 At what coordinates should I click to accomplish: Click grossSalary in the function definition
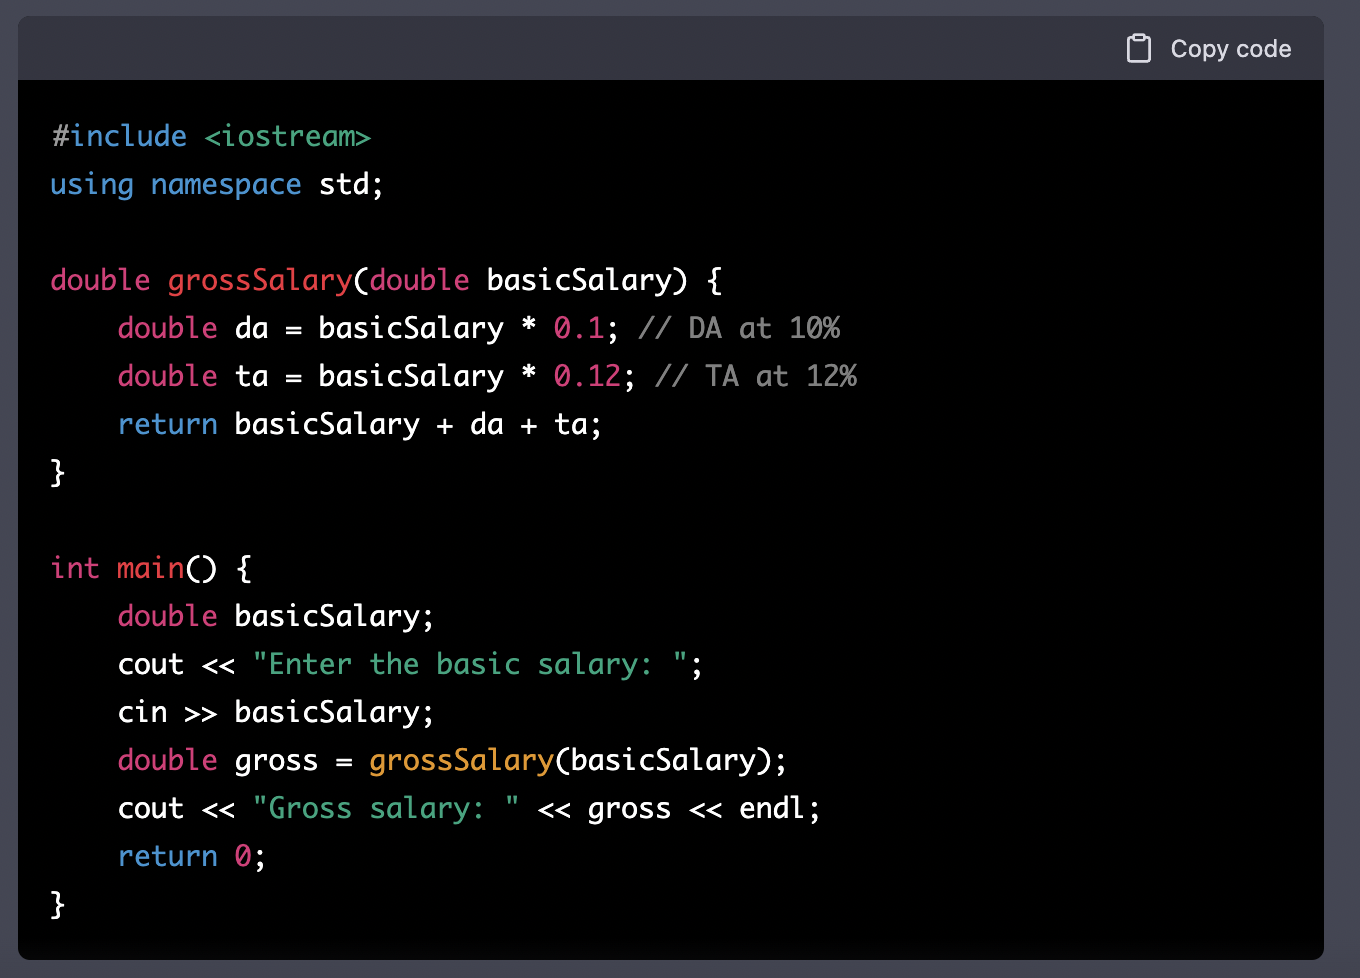(259, 280)
